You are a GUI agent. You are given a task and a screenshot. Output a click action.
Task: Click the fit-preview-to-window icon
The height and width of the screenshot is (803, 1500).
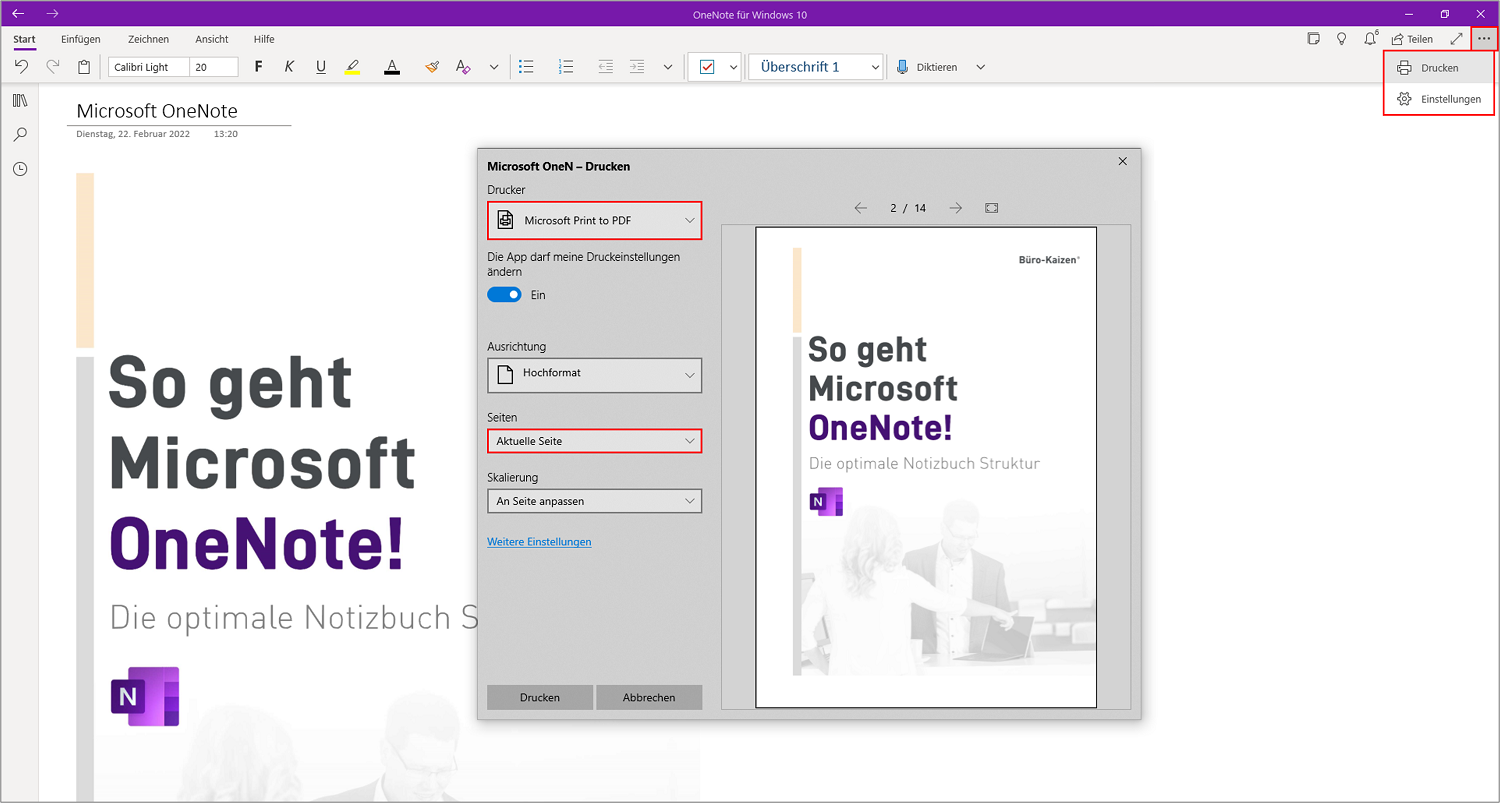coord(991,208)
